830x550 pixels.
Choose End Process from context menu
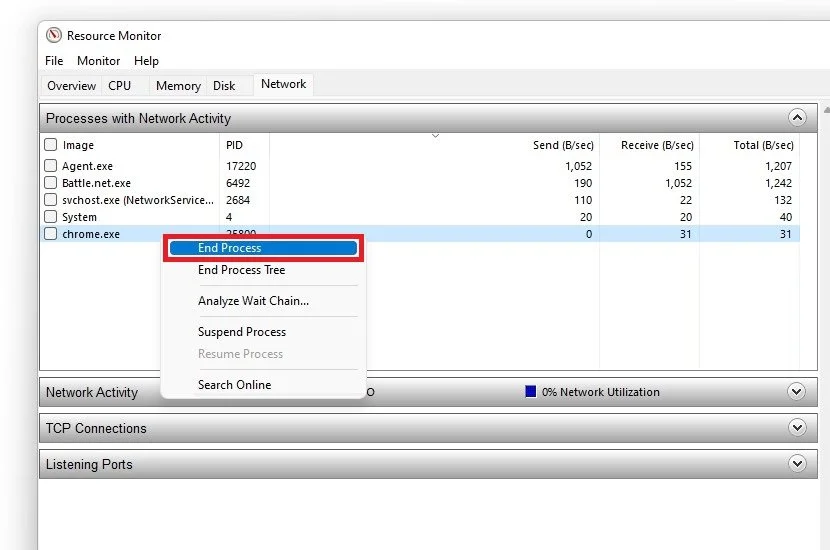[x=263, y=248]
